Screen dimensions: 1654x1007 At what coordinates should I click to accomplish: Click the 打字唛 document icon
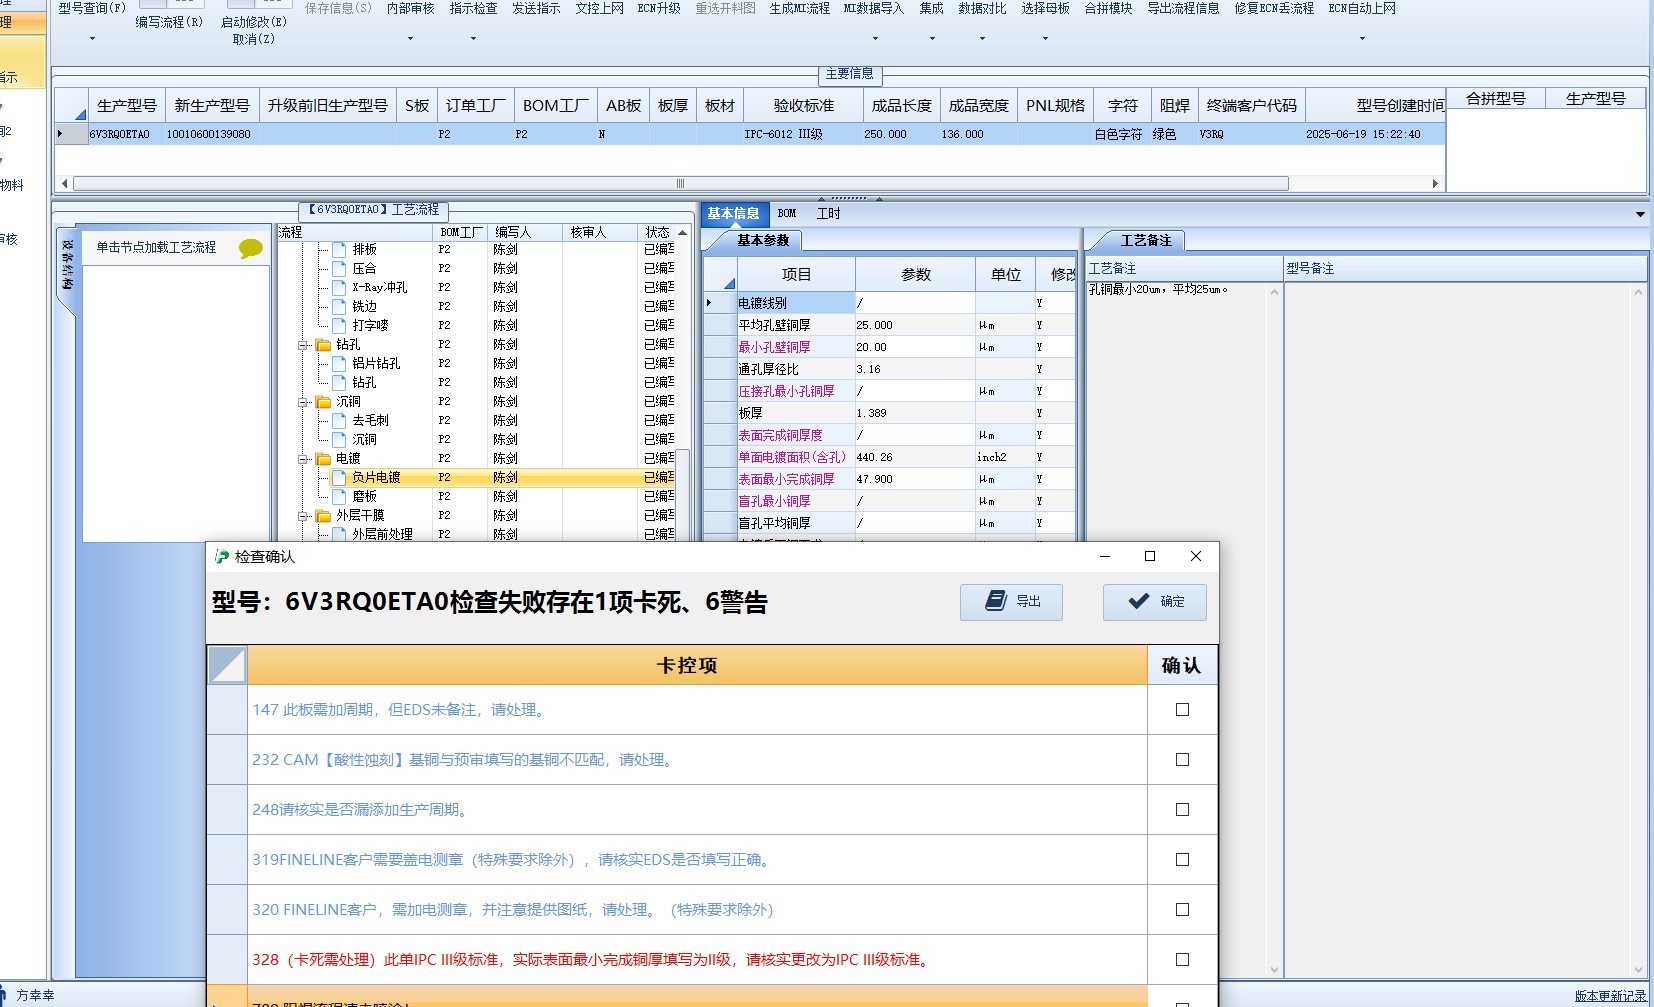point(339,325)
